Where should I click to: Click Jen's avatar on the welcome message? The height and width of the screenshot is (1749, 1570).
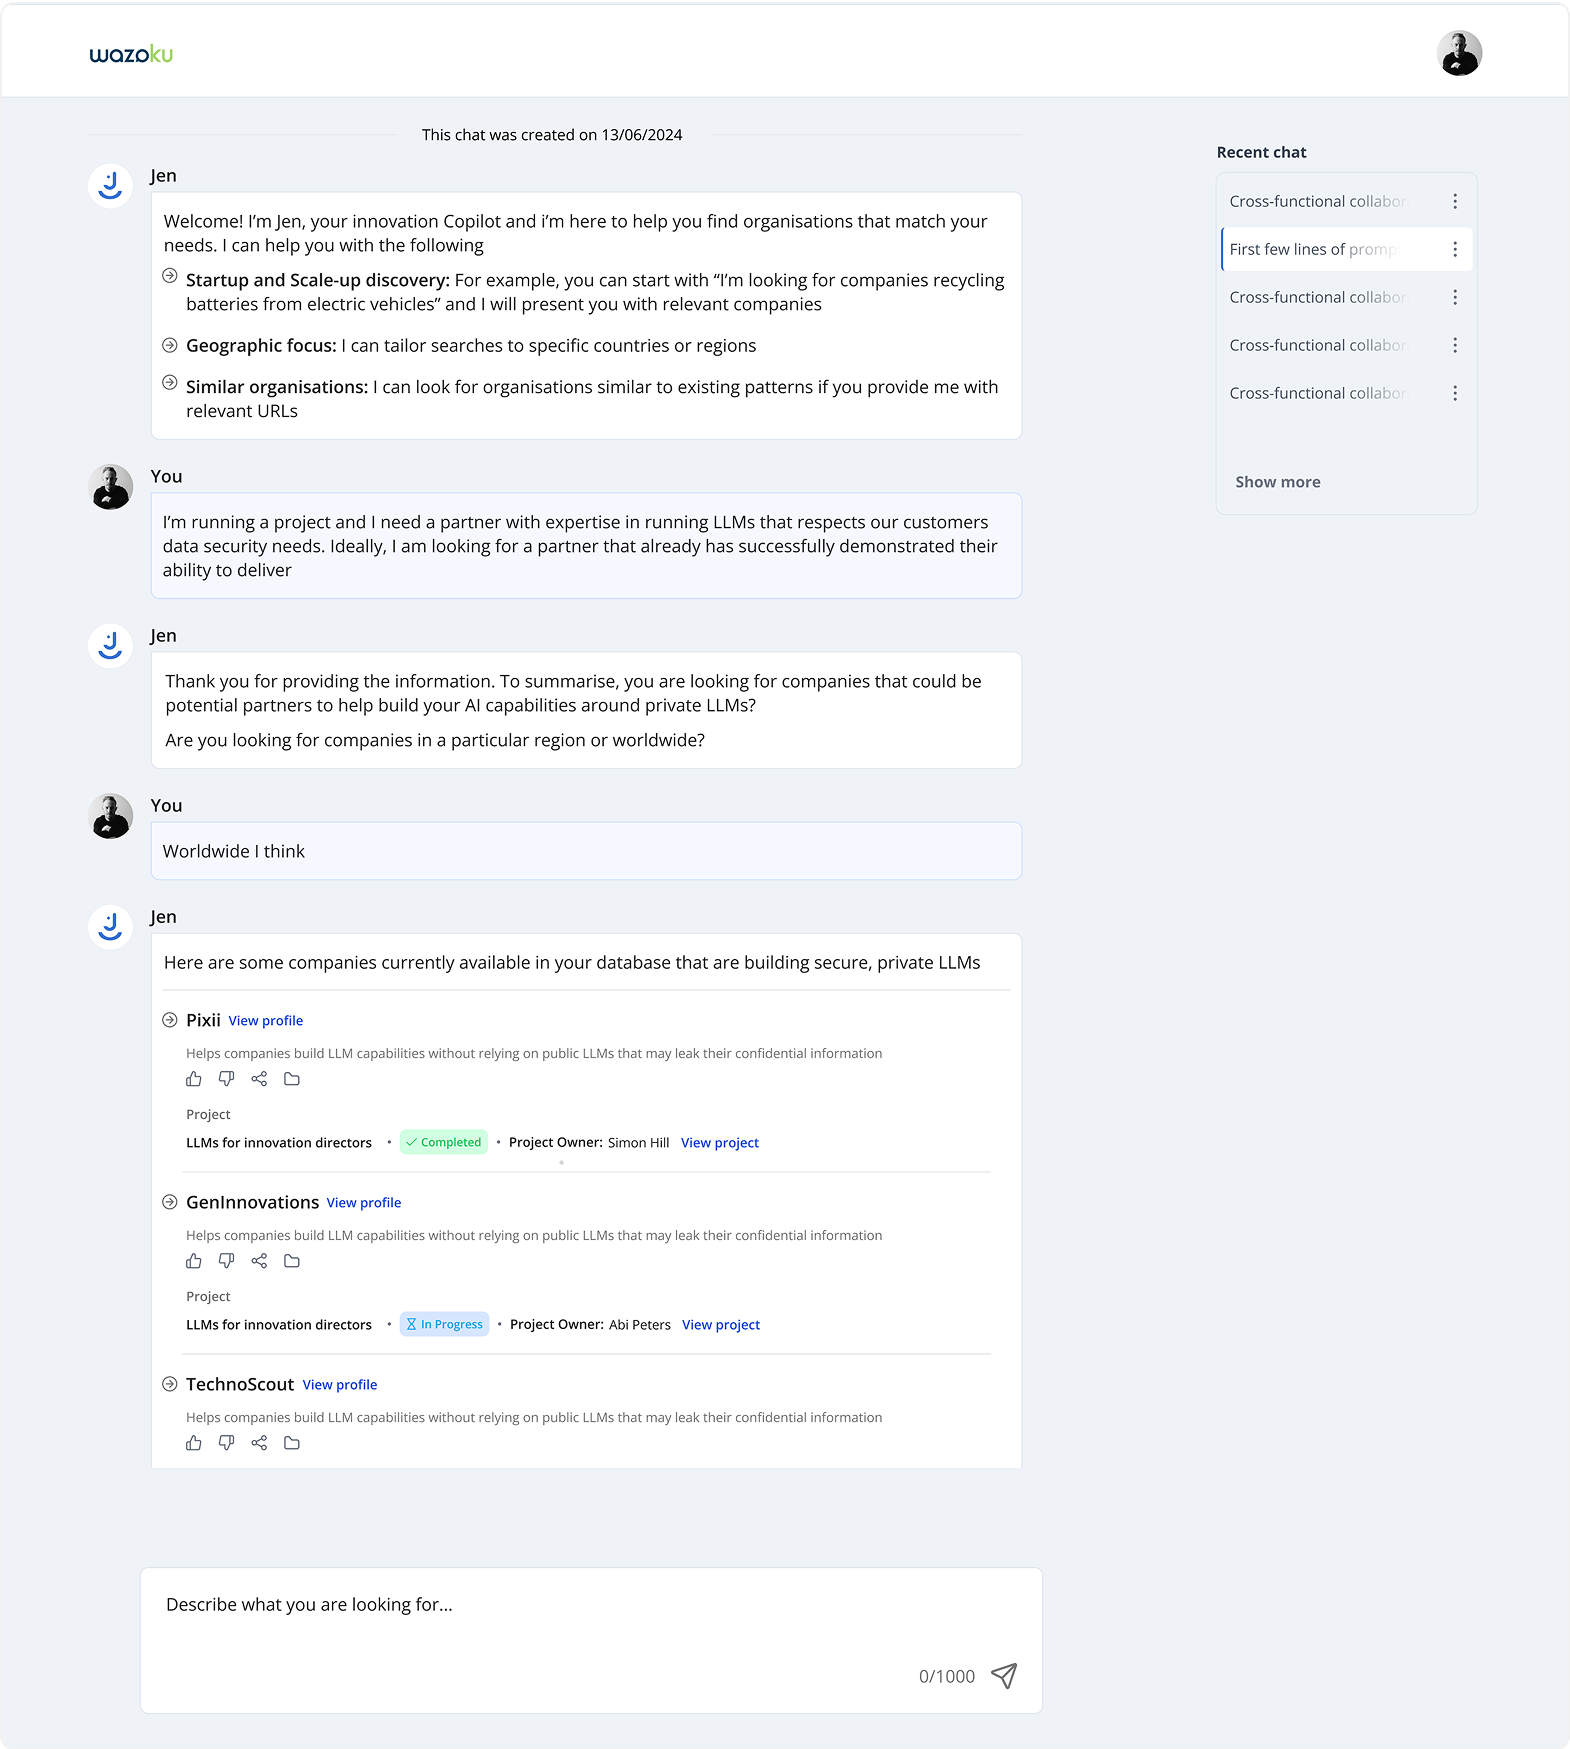point(111,186)
